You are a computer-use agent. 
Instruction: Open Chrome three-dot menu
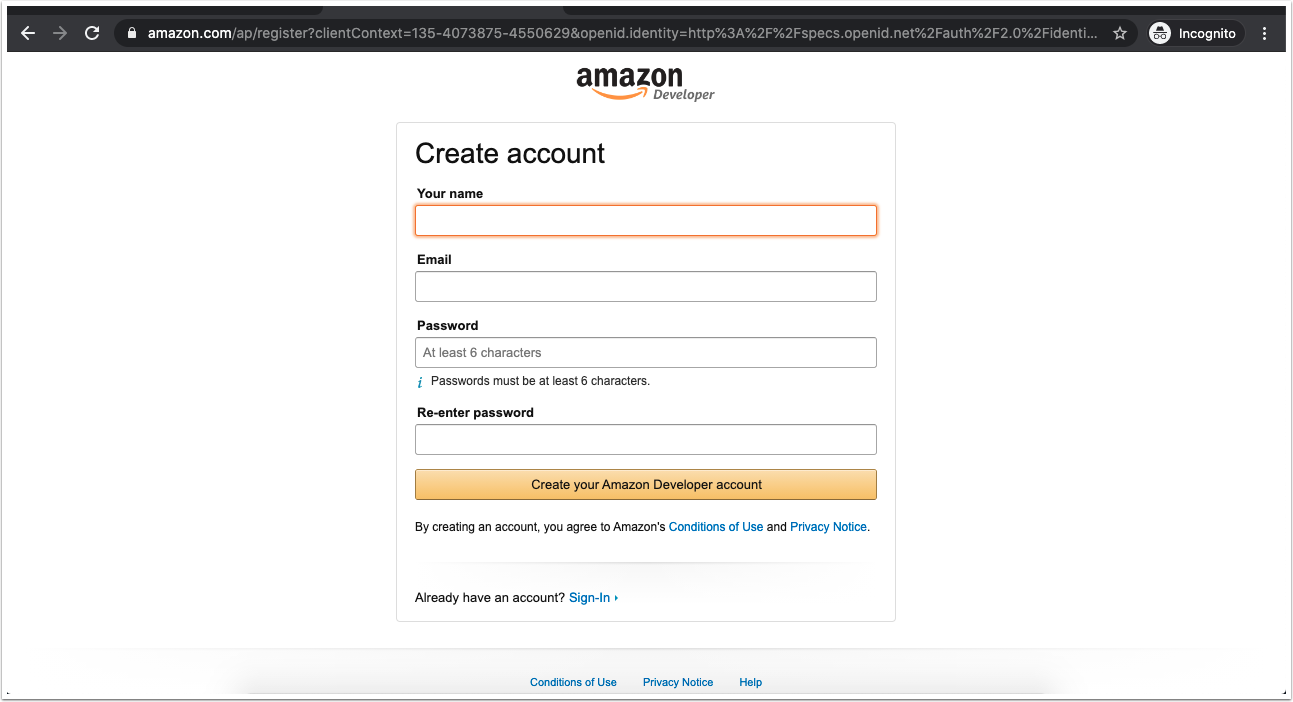pyautogui.click(x=1265, y=33)
